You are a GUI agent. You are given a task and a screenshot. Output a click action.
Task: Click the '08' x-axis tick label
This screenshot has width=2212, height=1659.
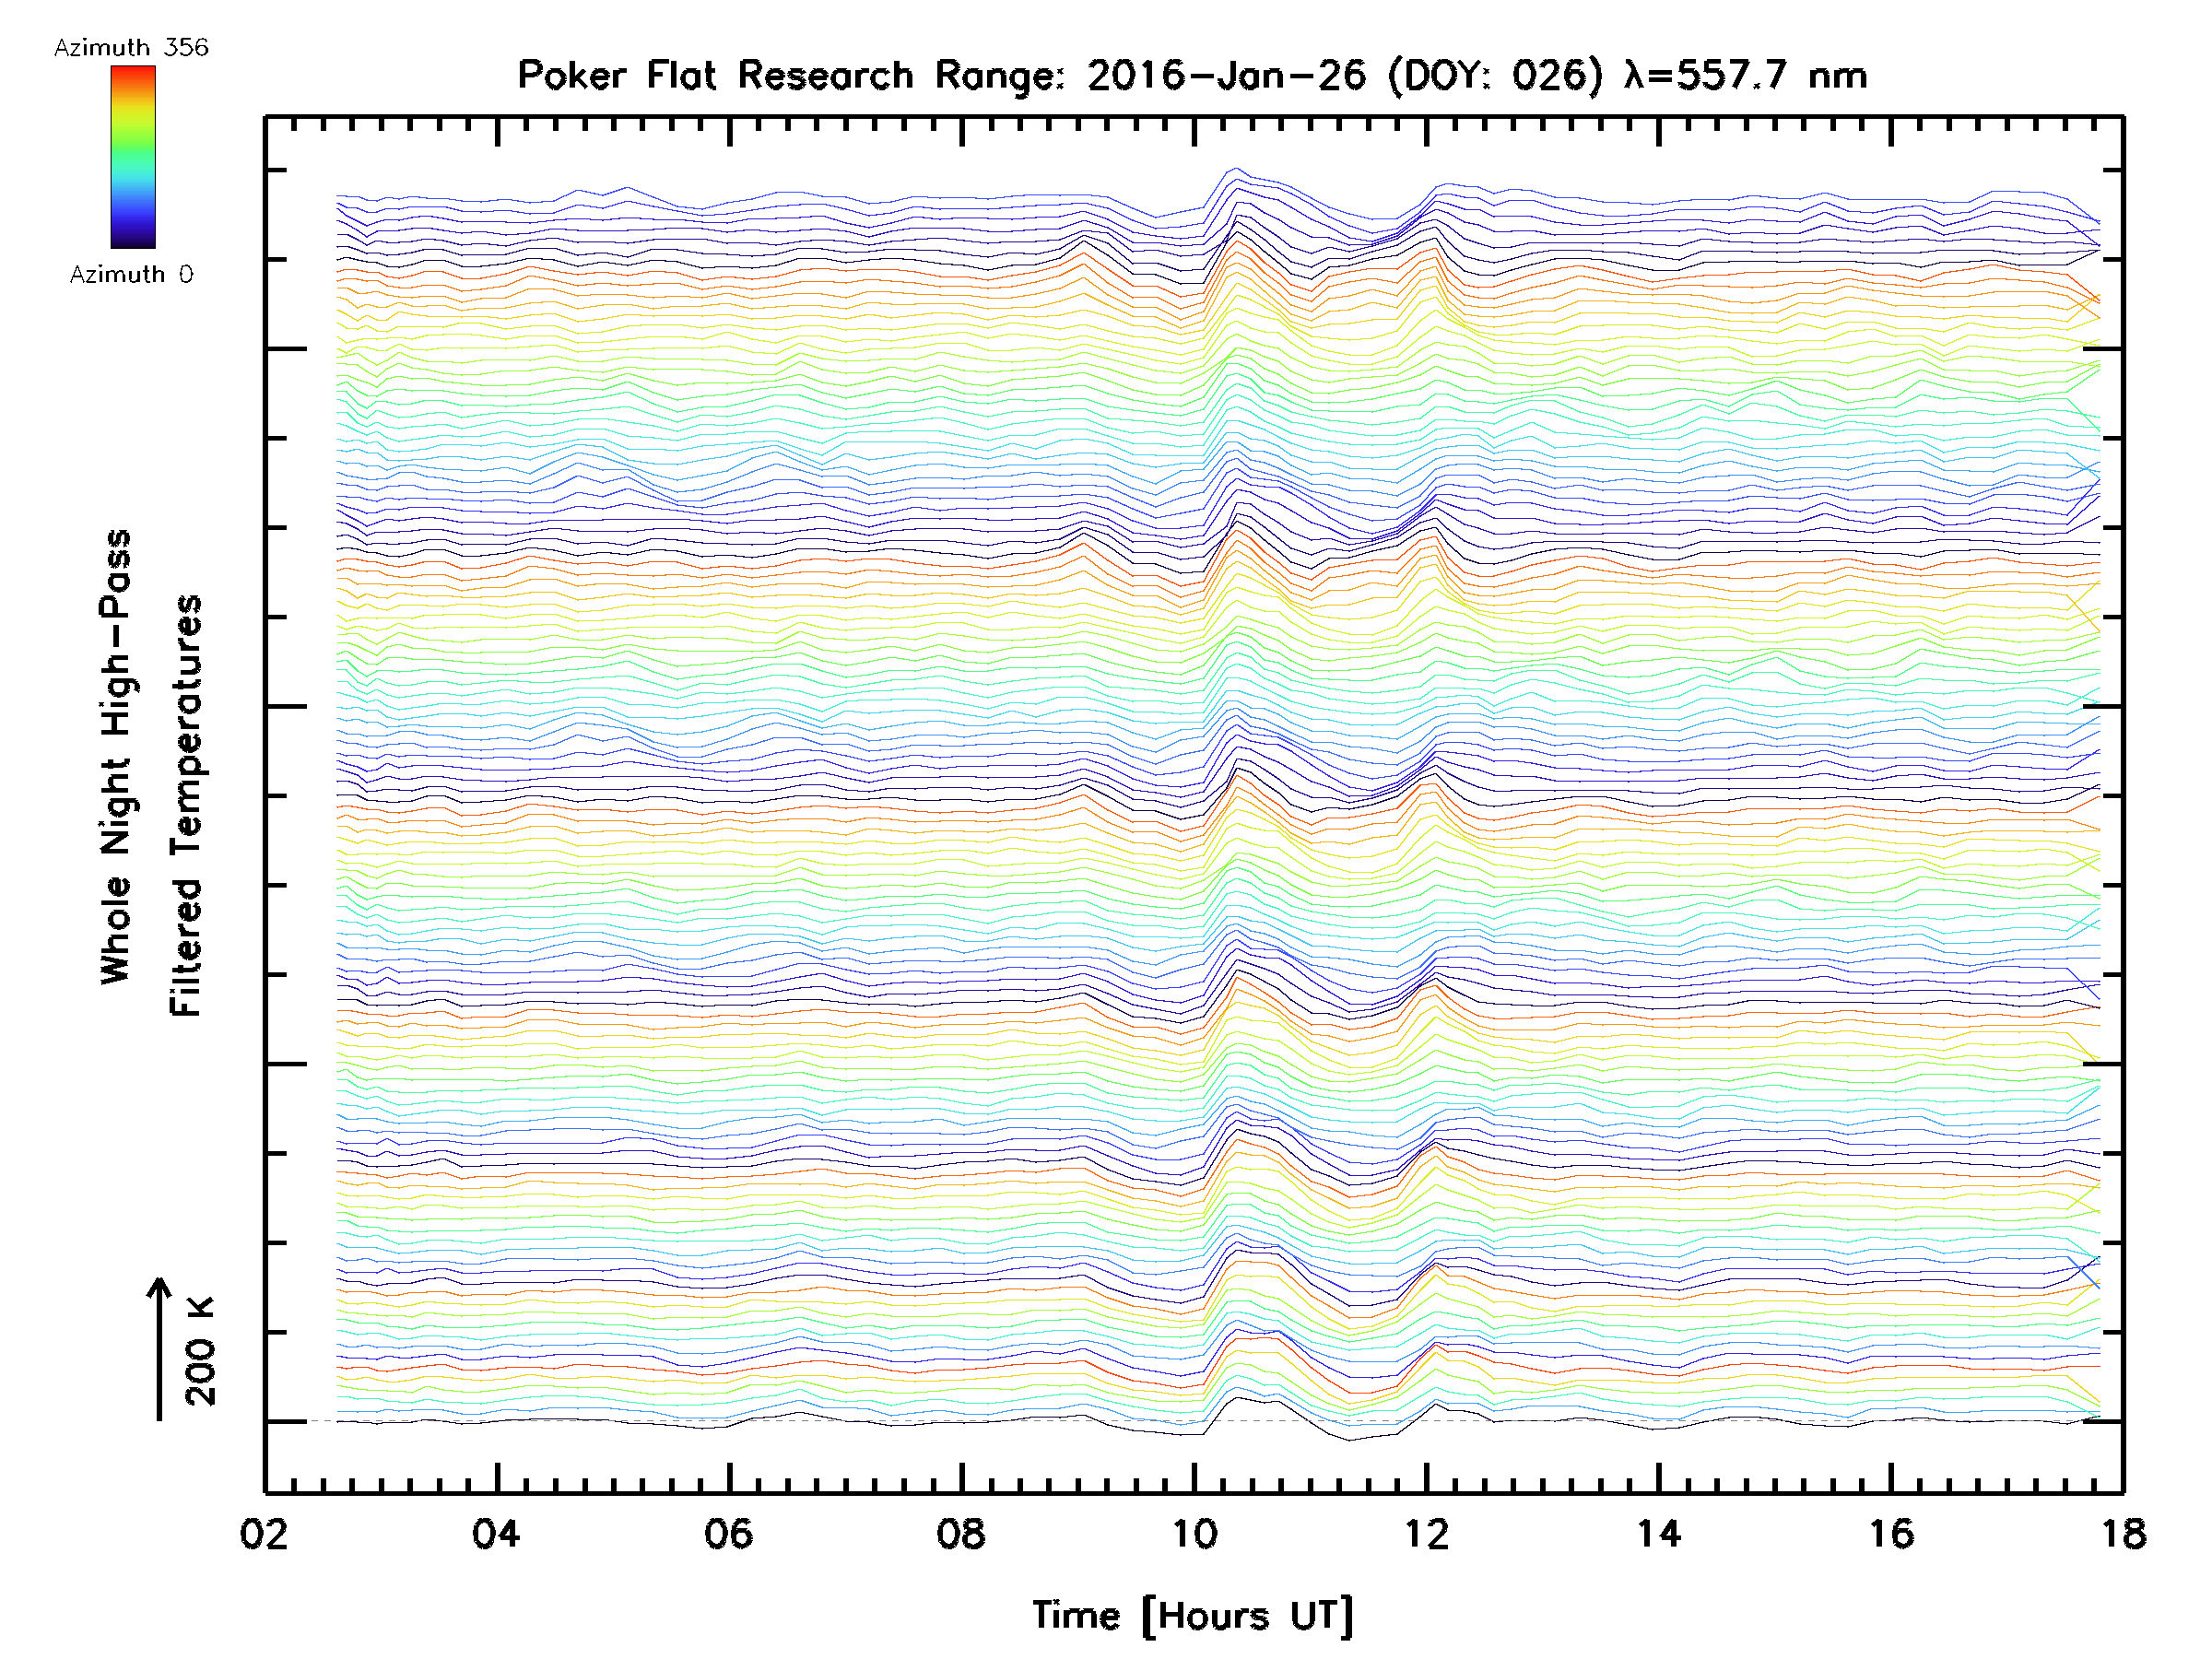[961, 1534]
